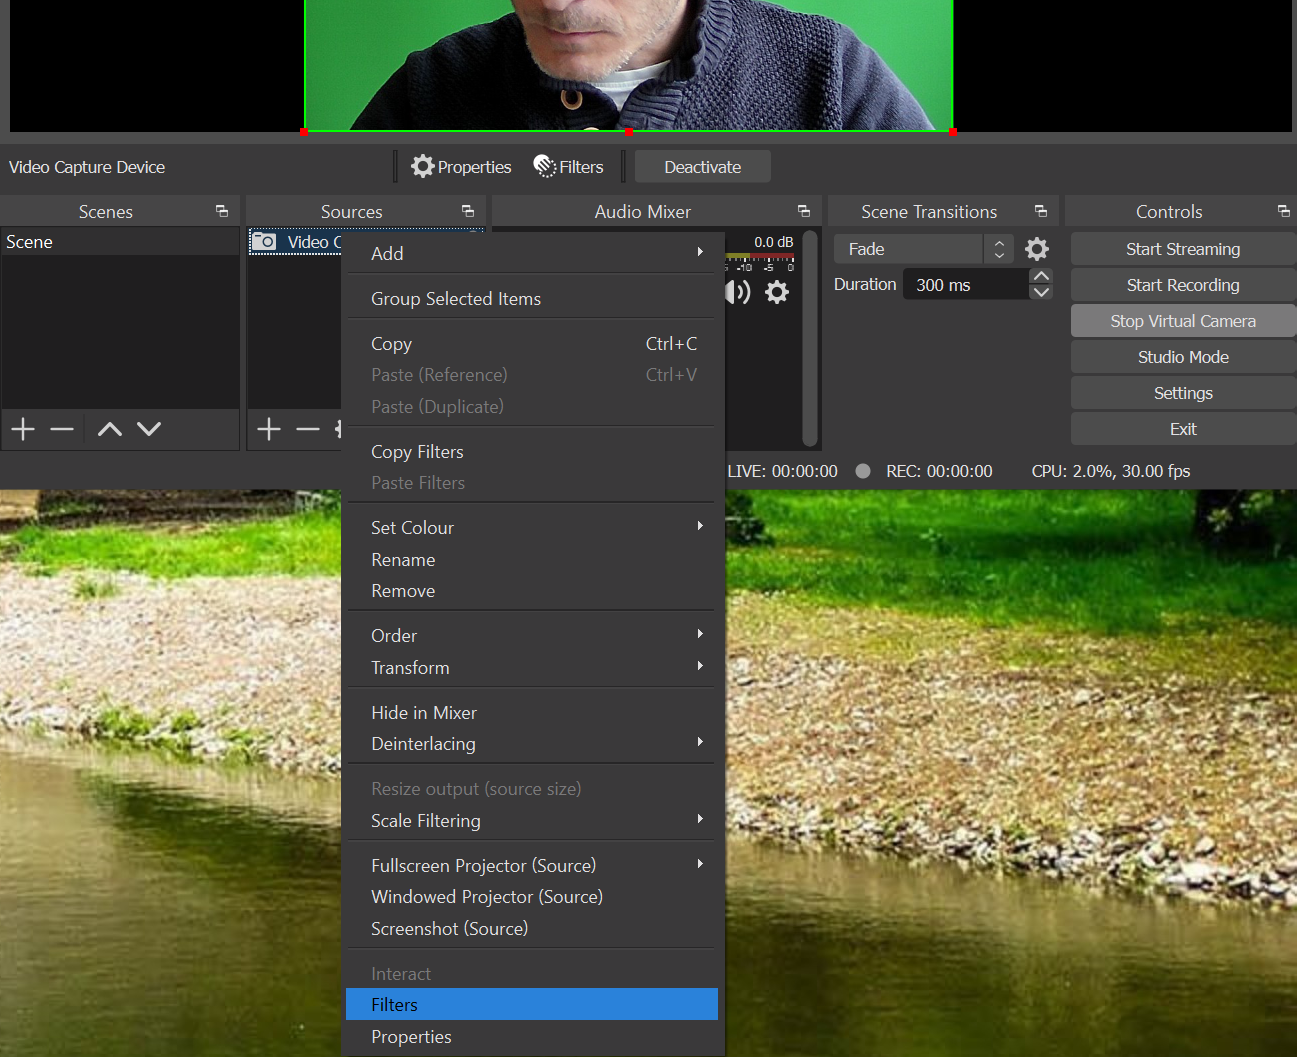Pop out the Scenes dock

pos(222,211)
